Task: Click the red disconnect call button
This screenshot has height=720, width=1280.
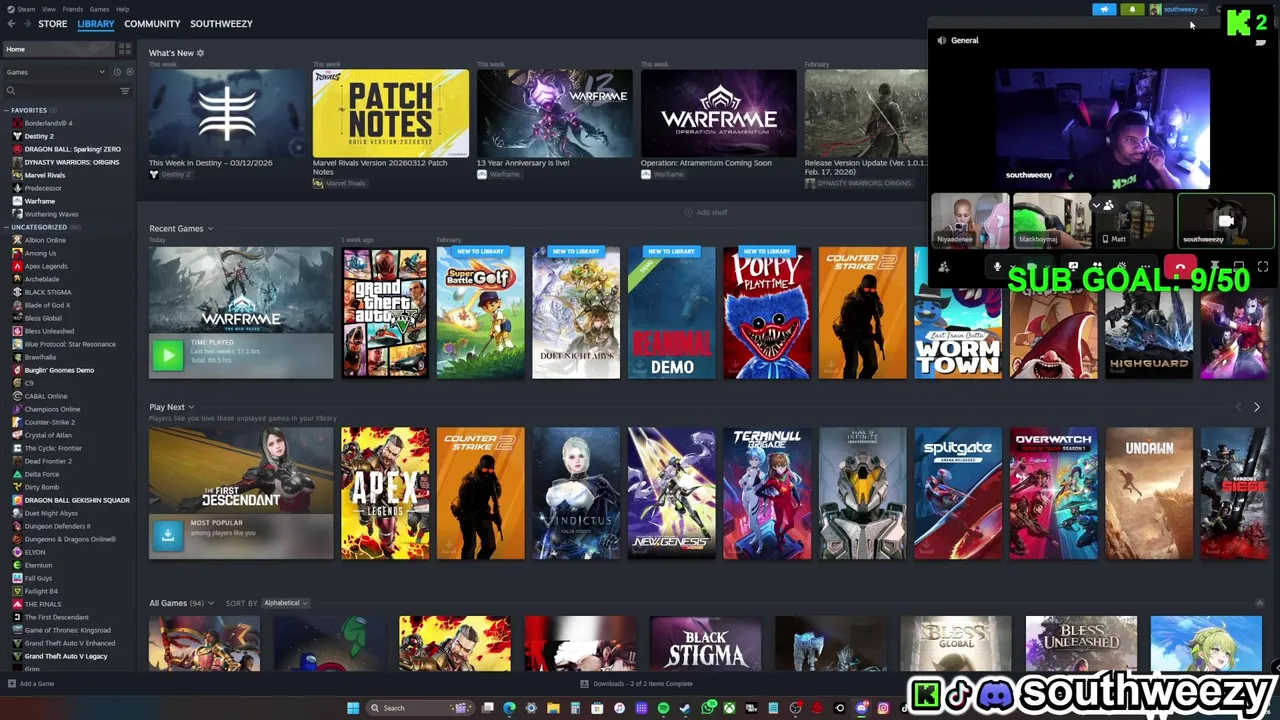Action: (x=1180, y=267)
